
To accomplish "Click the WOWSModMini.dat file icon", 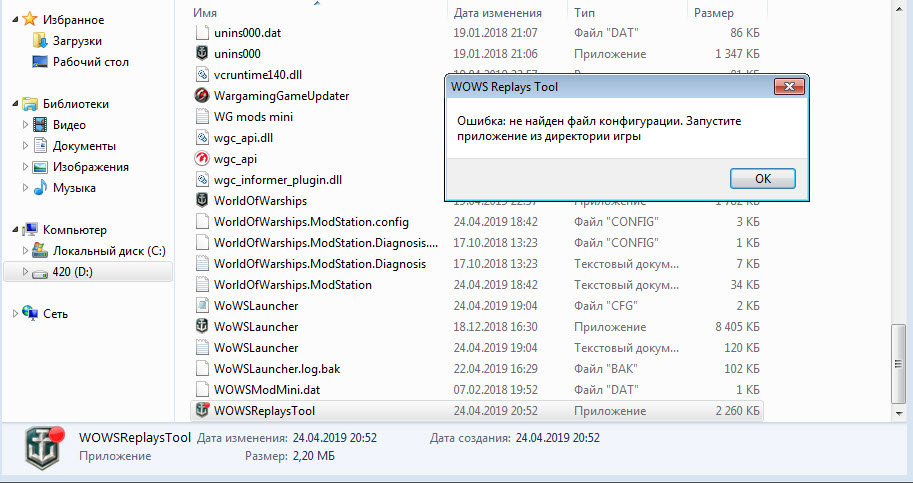I will coord(202,389).
